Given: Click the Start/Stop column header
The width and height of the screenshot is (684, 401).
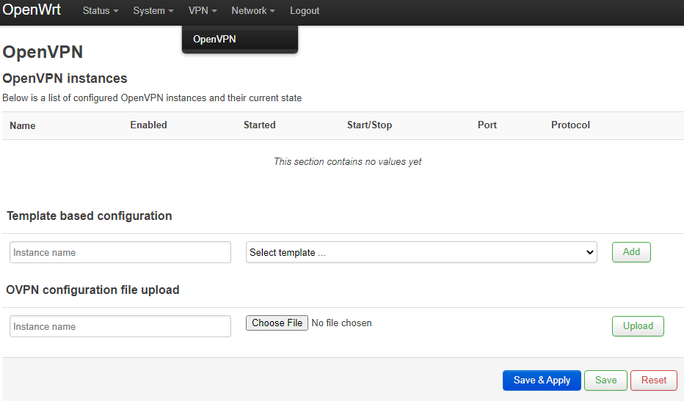Looking at the screenshot, I should point(369,125).
